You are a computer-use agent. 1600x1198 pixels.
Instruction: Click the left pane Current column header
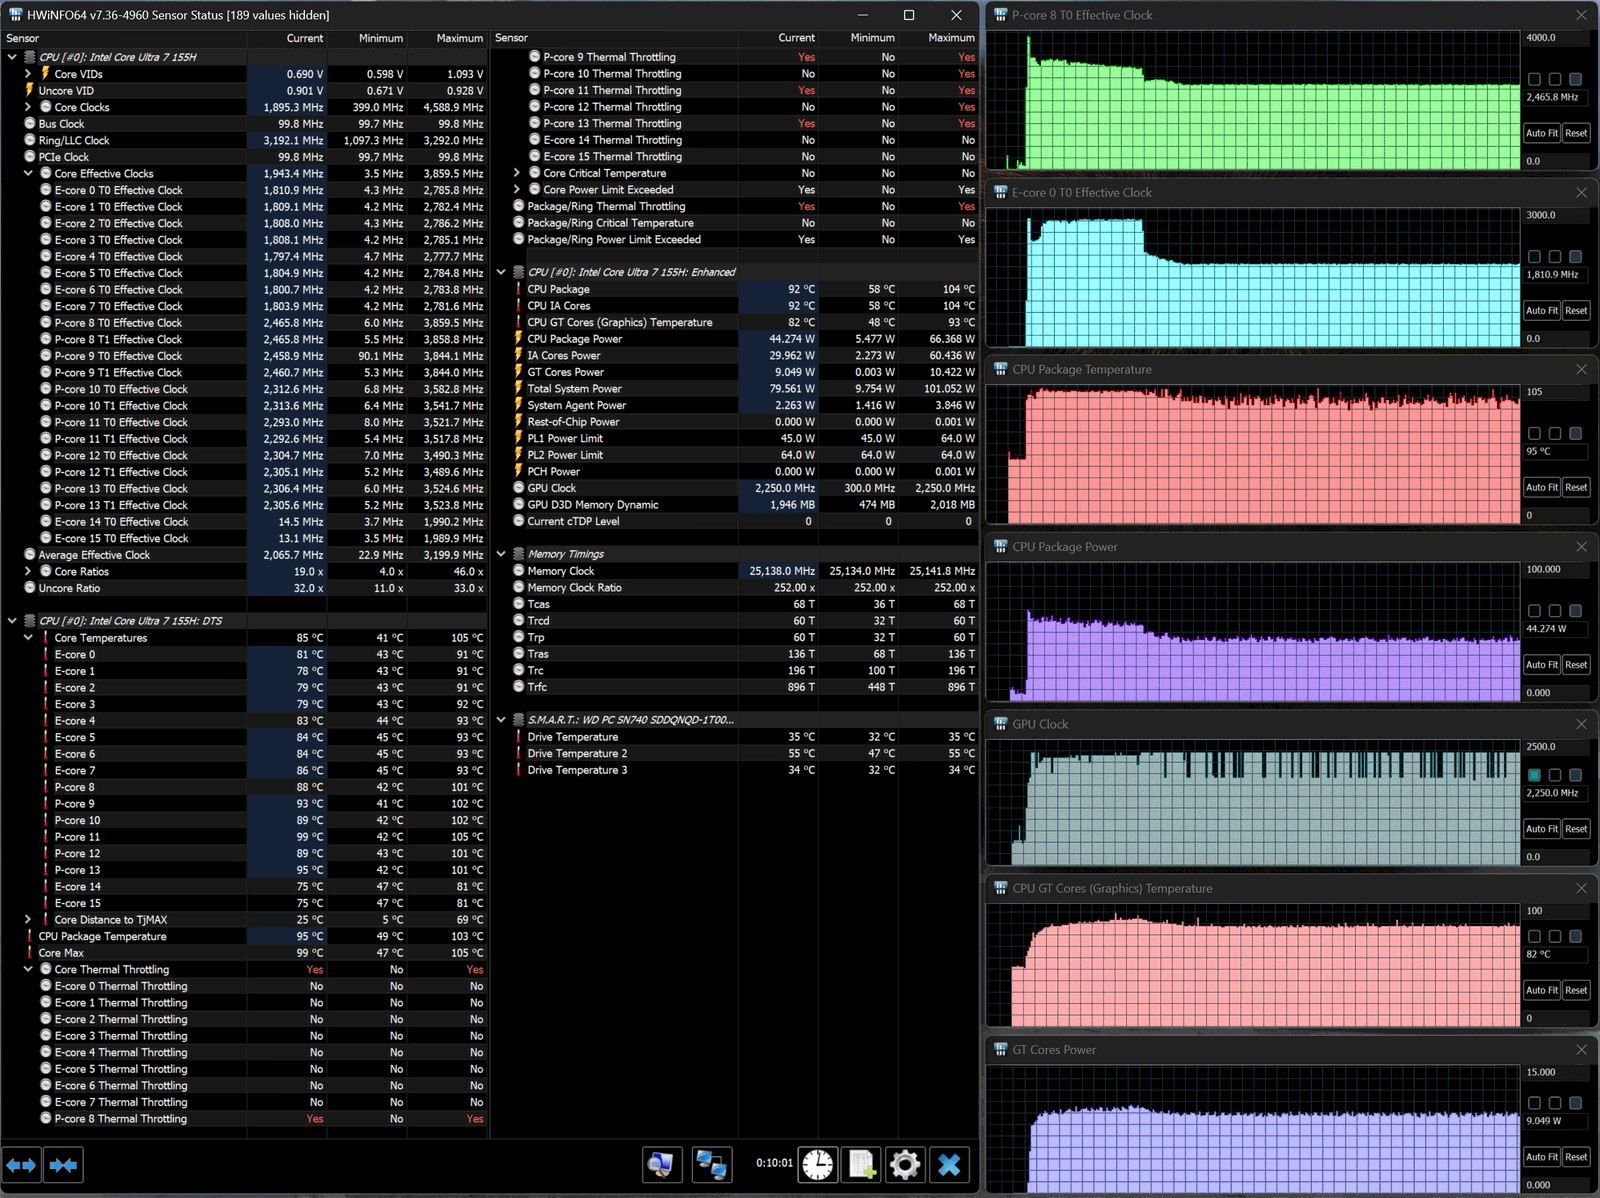click(x=287, y=38)
